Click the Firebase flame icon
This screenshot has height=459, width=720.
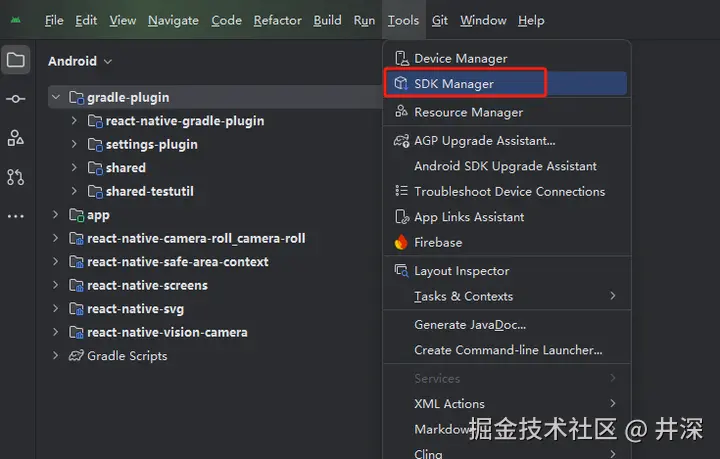click(x=401, y=242)
